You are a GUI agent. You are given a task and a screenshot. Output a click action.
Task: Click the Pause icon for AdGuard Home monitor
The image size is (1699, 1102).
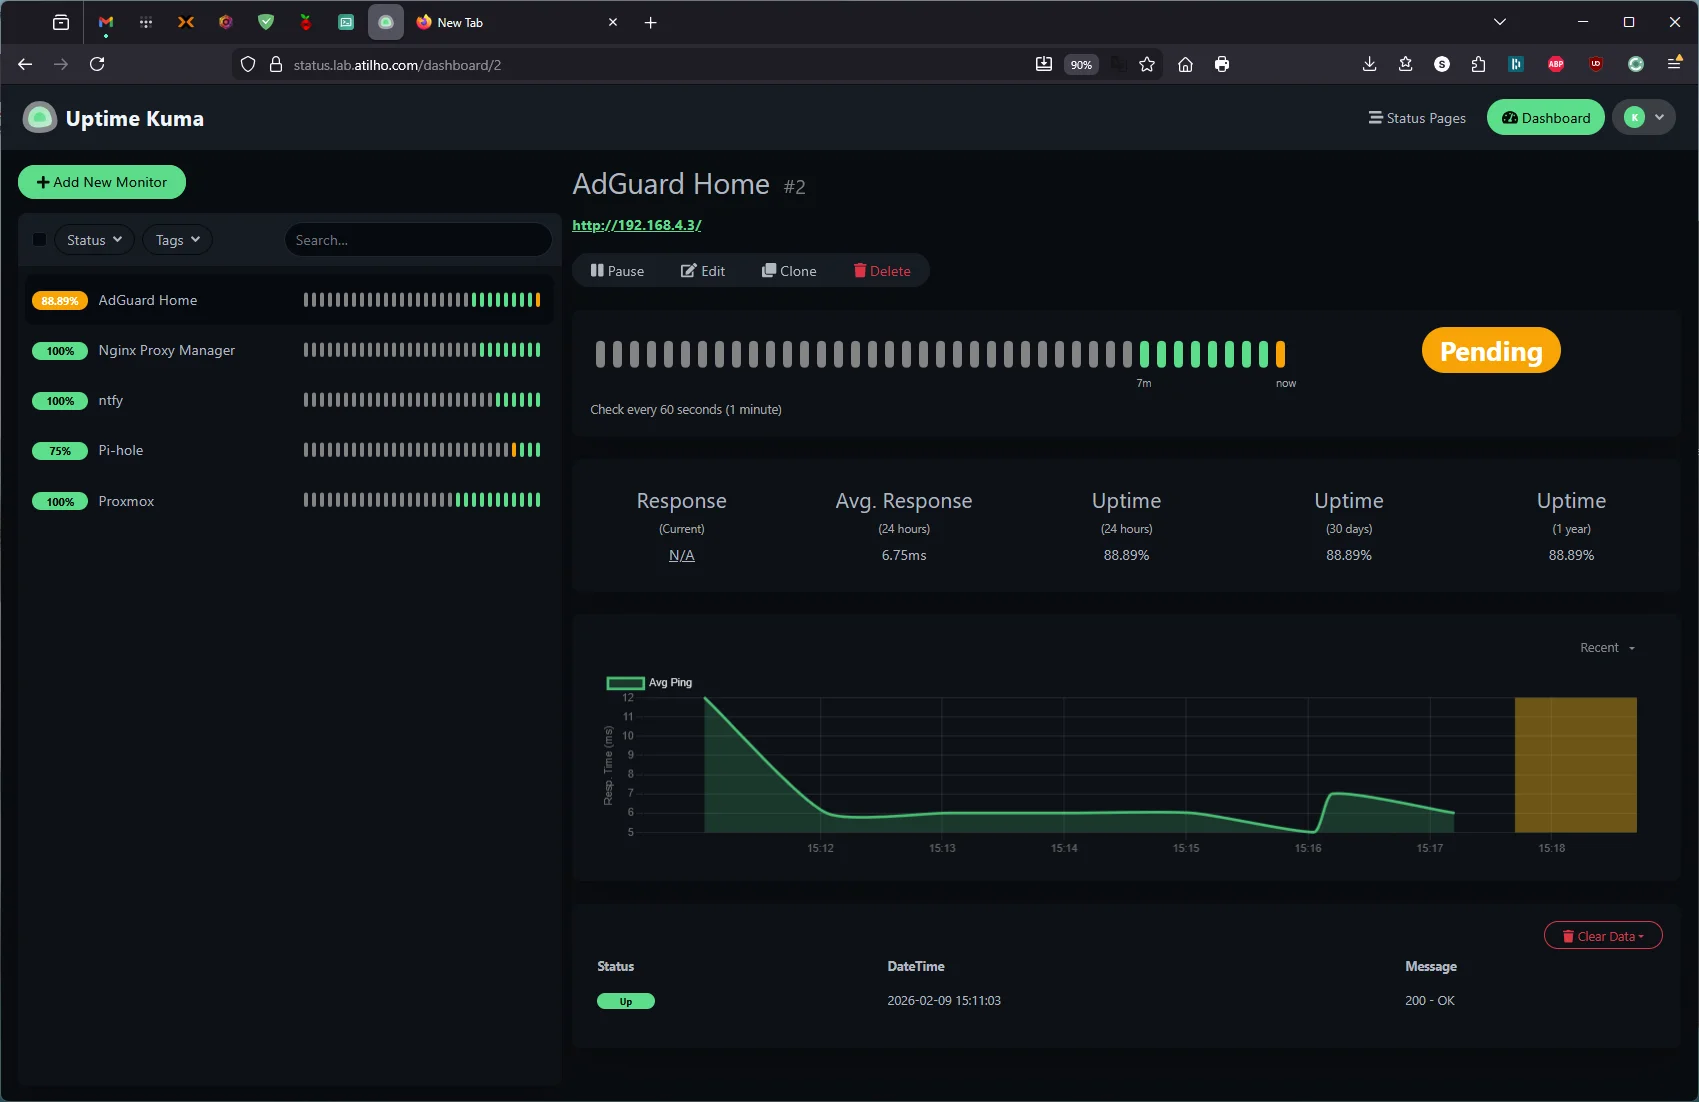pos(599,270)
